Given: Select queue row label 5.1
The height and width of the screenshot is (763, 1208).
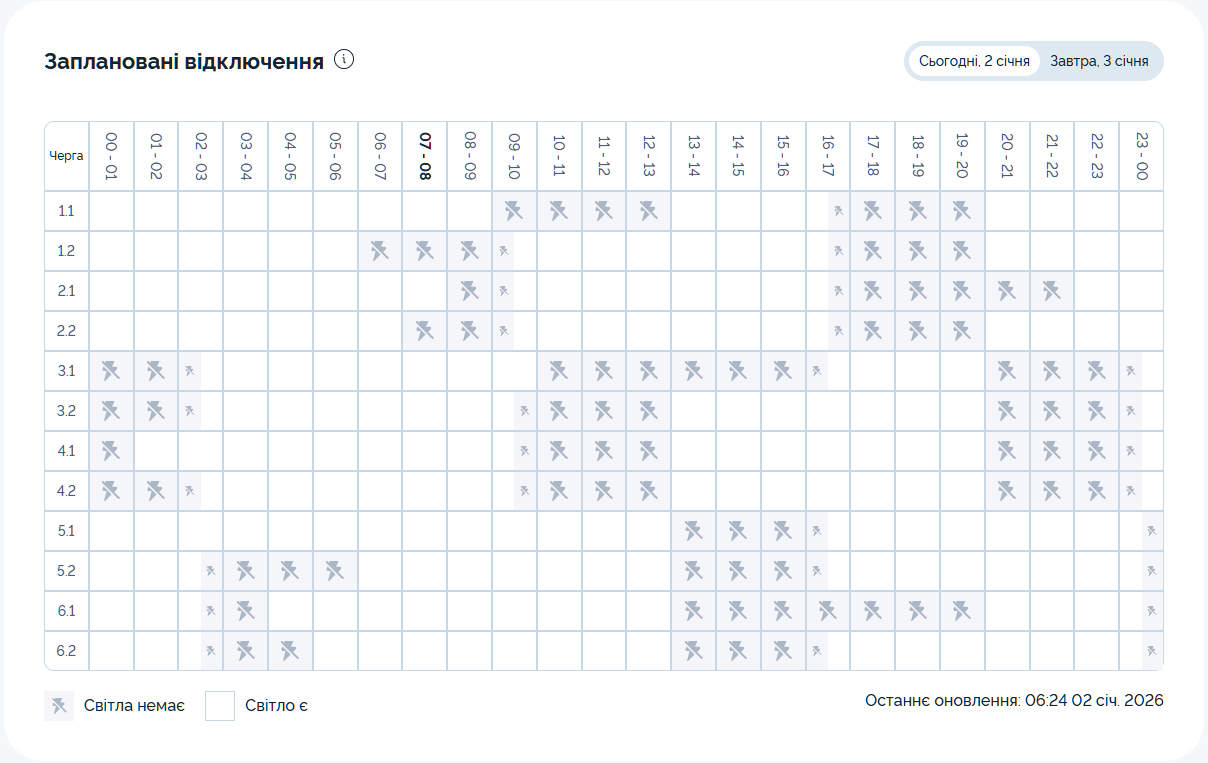Looking at the screenshot, I should 67,531.
